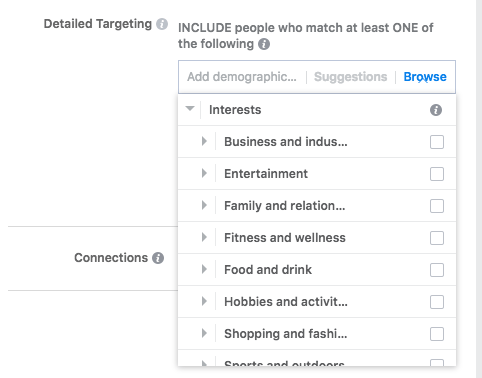
Task: Open the Suggestions link
Action: coord(351,77)
